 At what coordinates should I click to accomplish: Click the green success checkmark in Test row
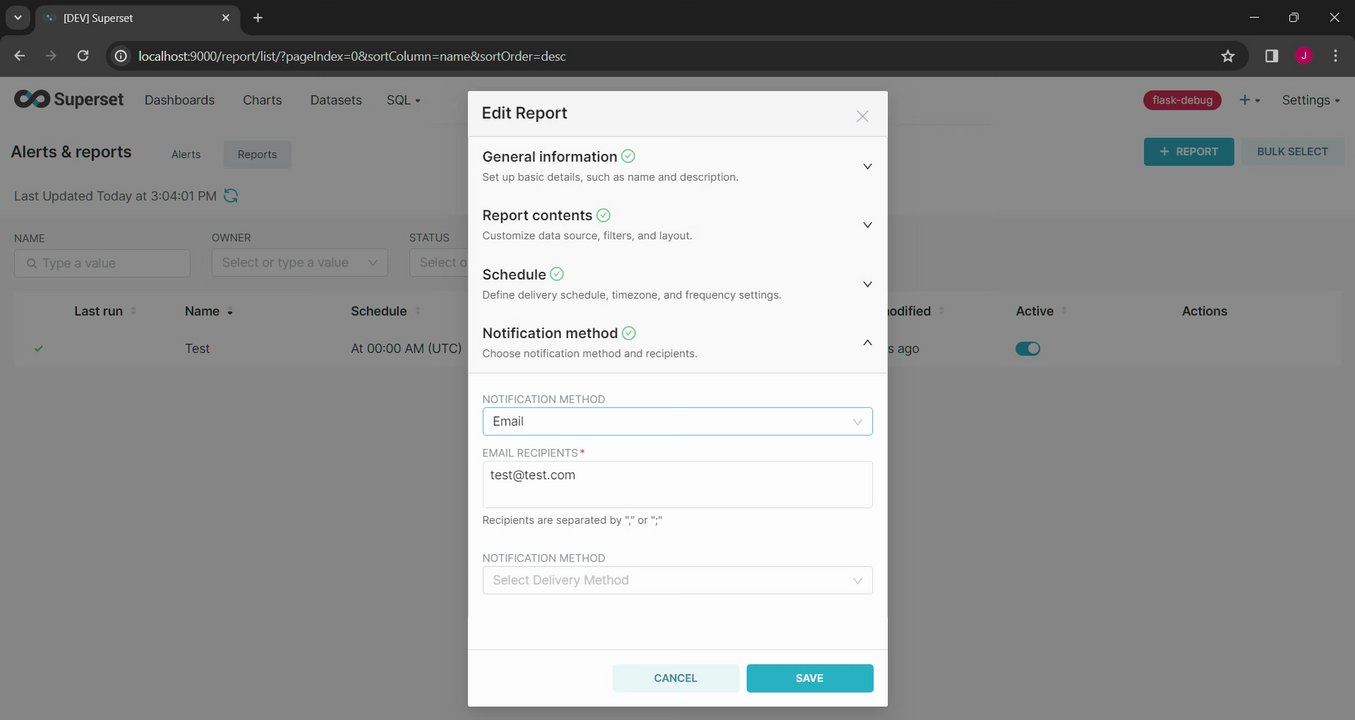coord(38,348)
